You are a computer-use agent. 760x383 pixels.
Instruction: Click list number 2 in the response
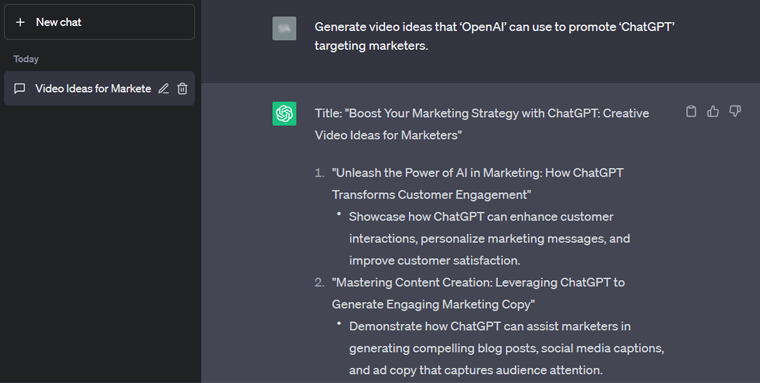click(x=319, y=283)
